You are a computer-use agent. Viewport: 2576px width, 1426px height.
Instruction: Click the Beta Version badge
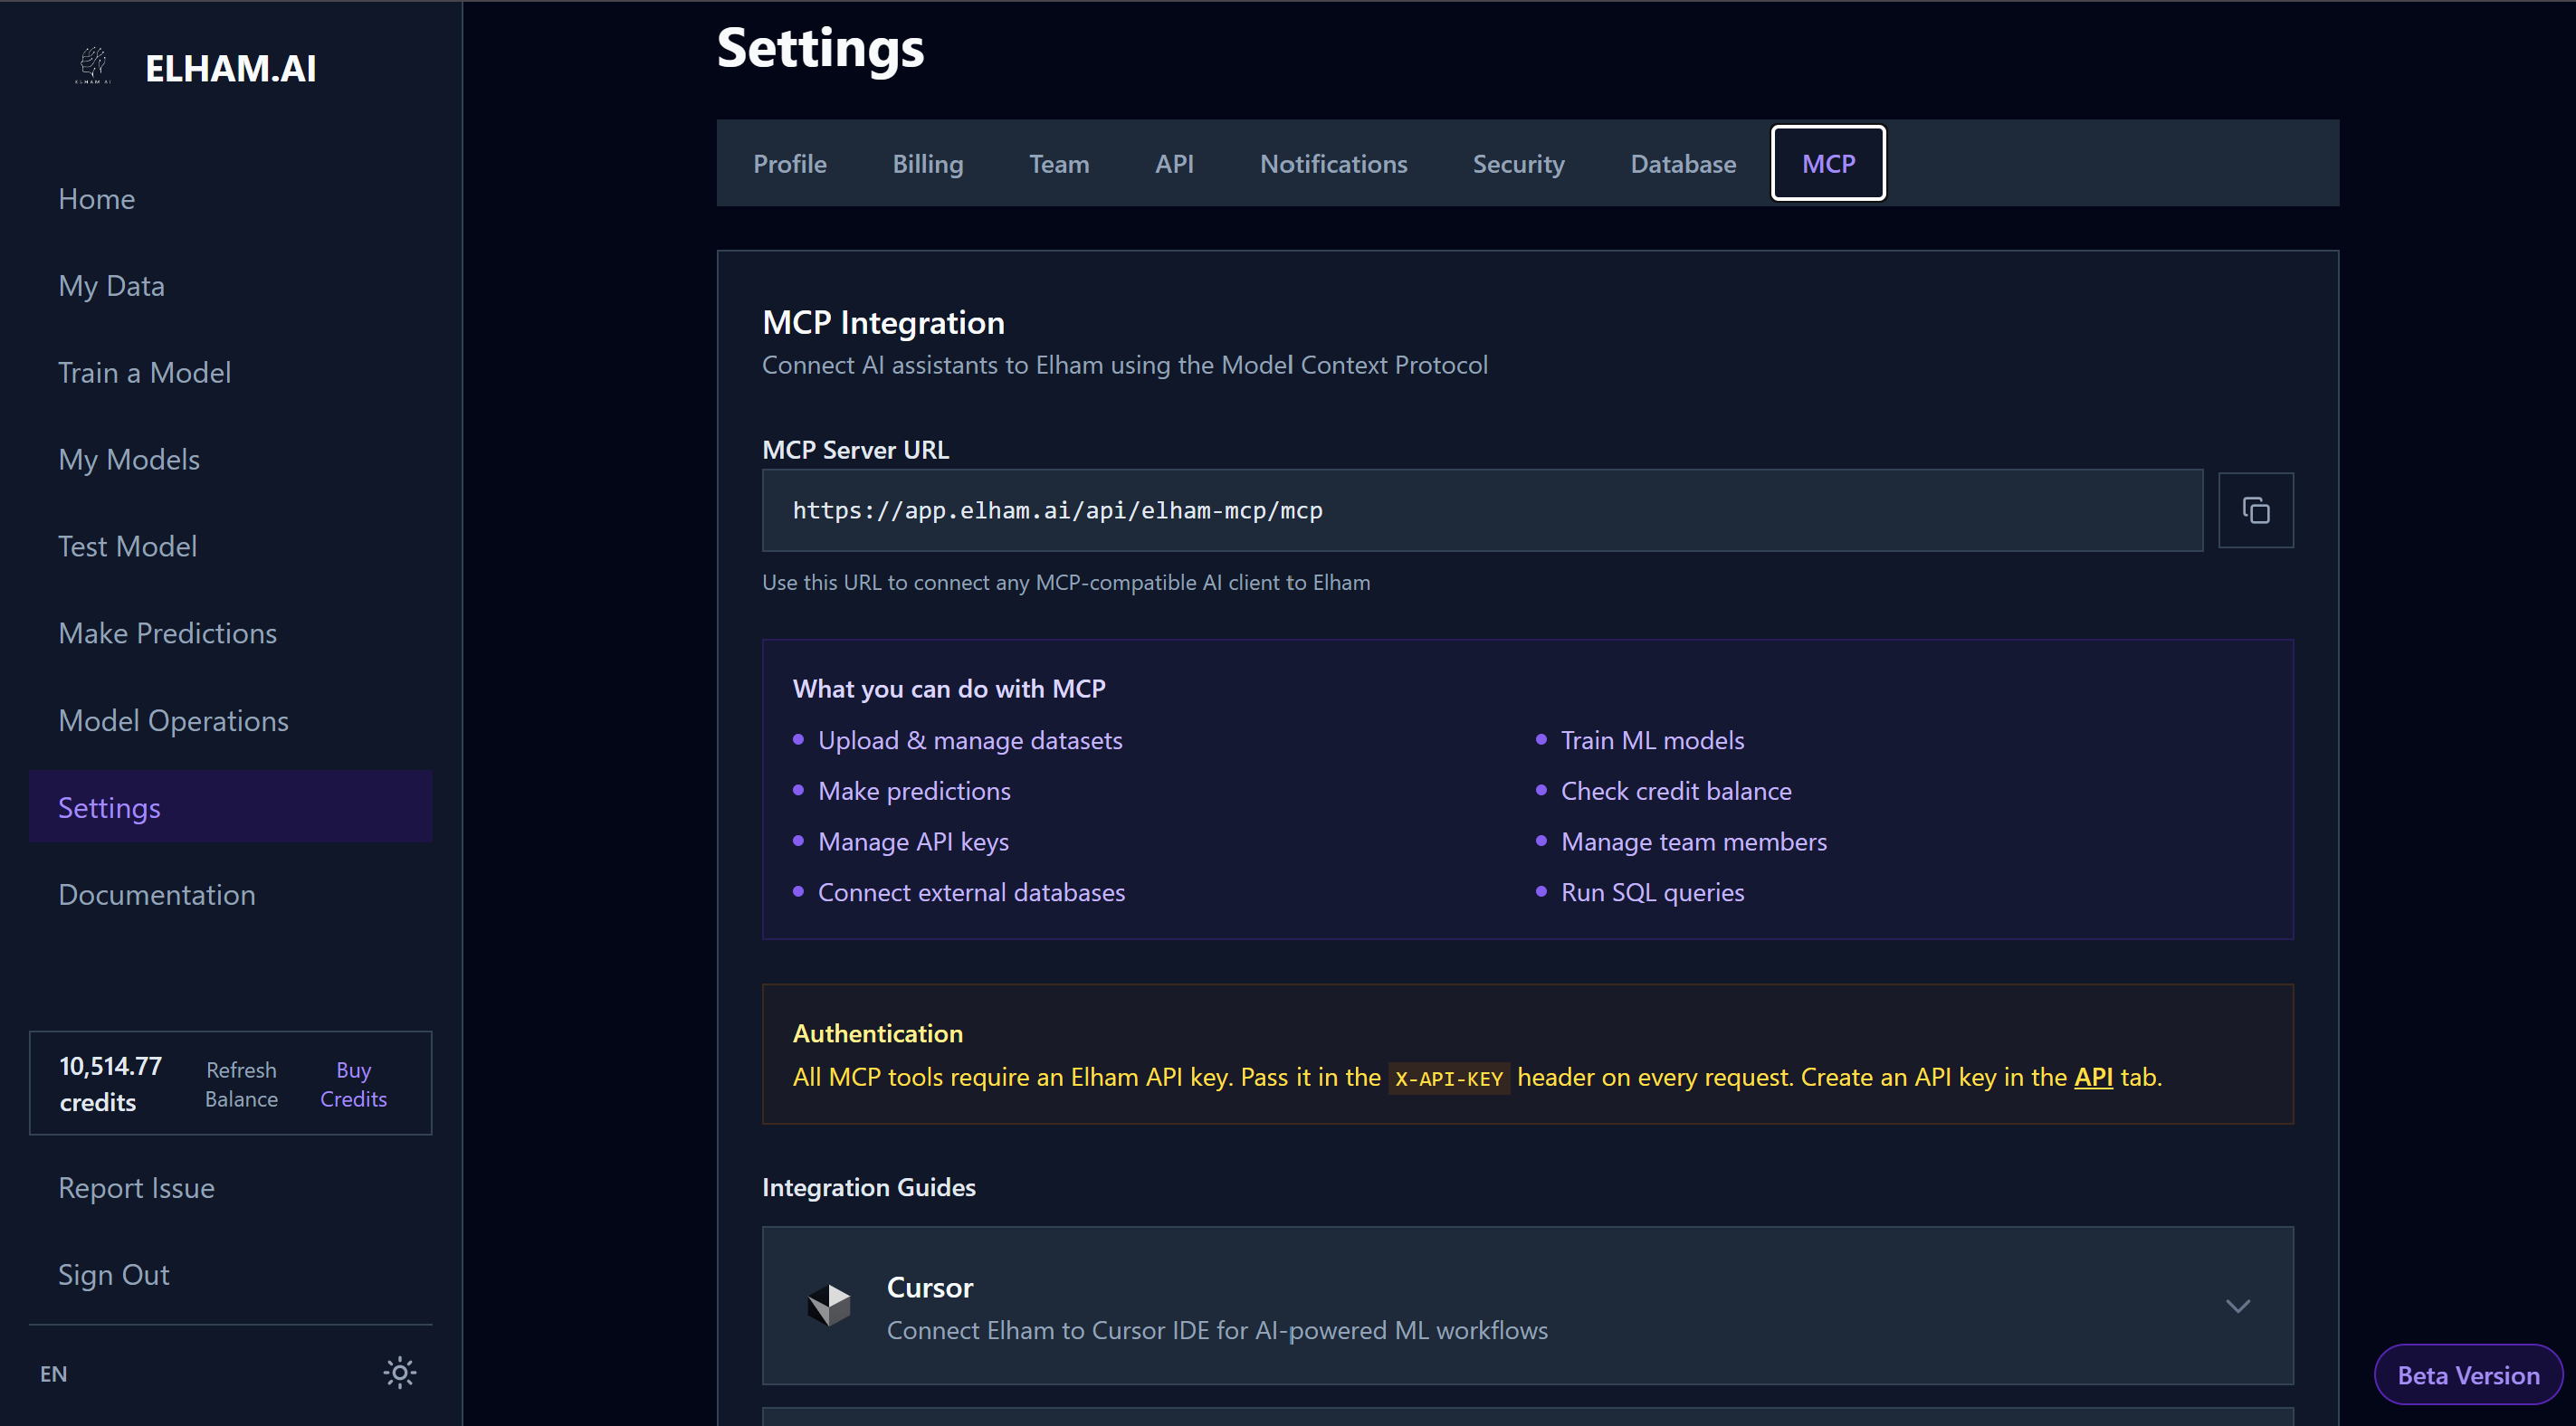(x=2468, y=1375)
